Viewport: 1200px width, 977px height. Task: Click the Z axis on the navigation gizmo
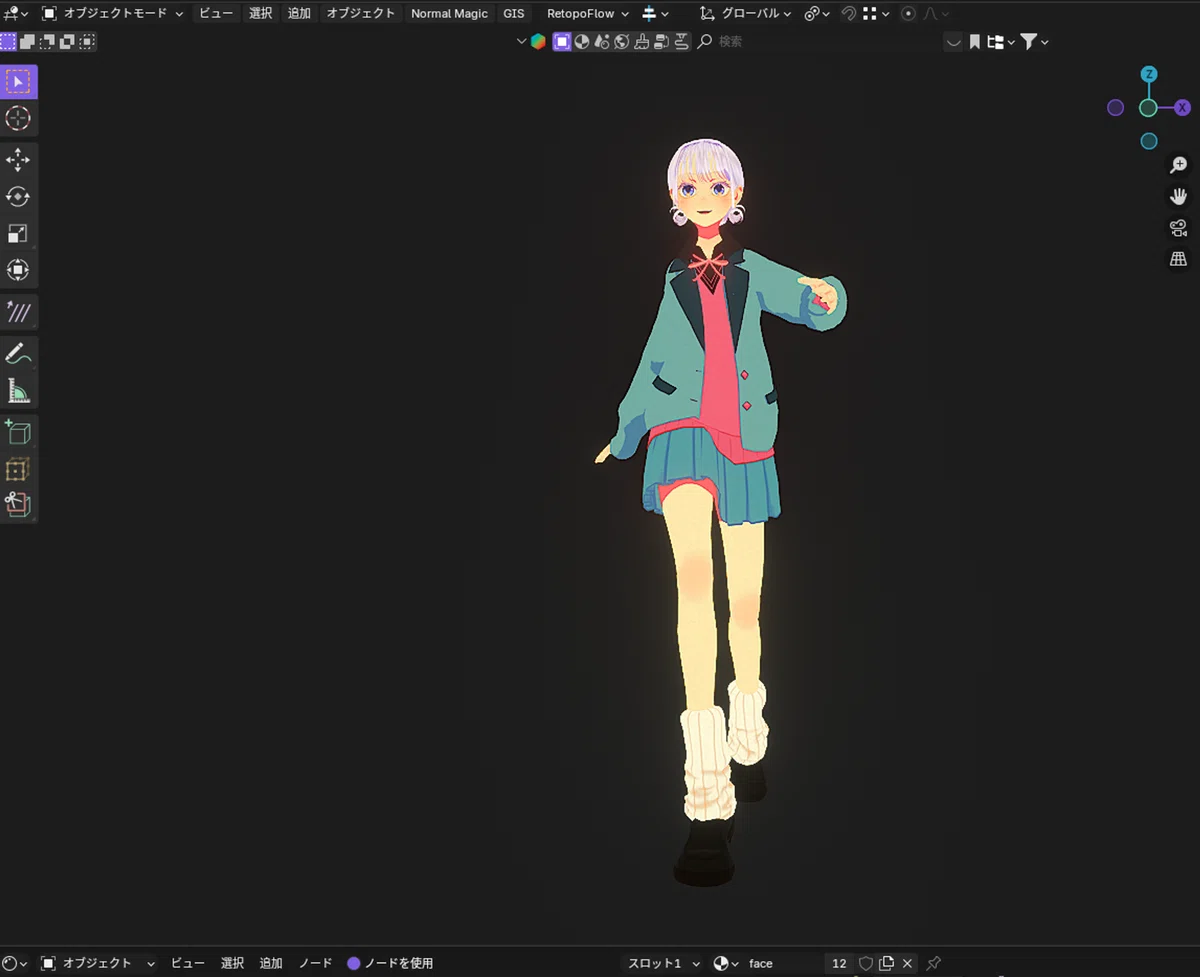click(1149, 74)
